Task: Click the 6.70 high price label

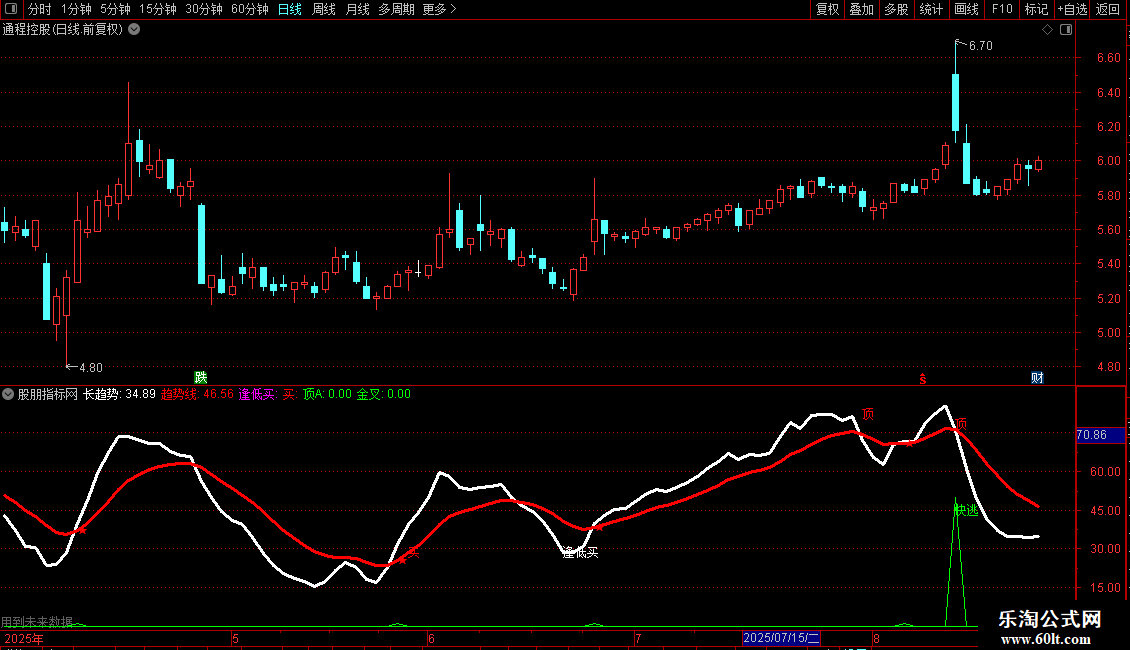Action: coord(981,46)
